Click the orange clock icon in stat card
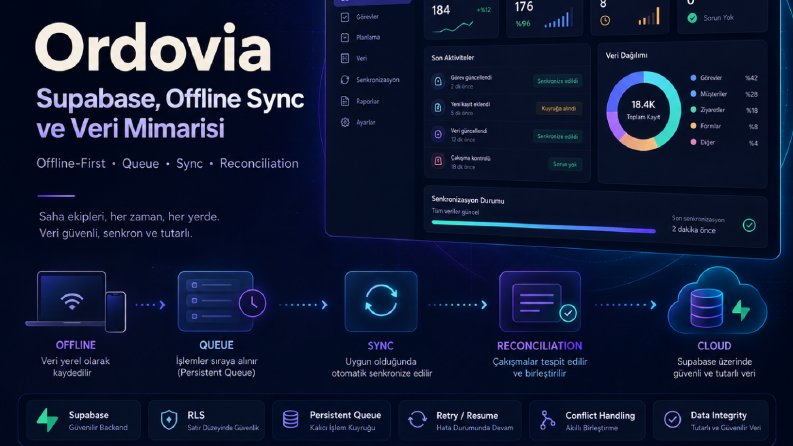 pyautogui.click(x=605, y=21)
